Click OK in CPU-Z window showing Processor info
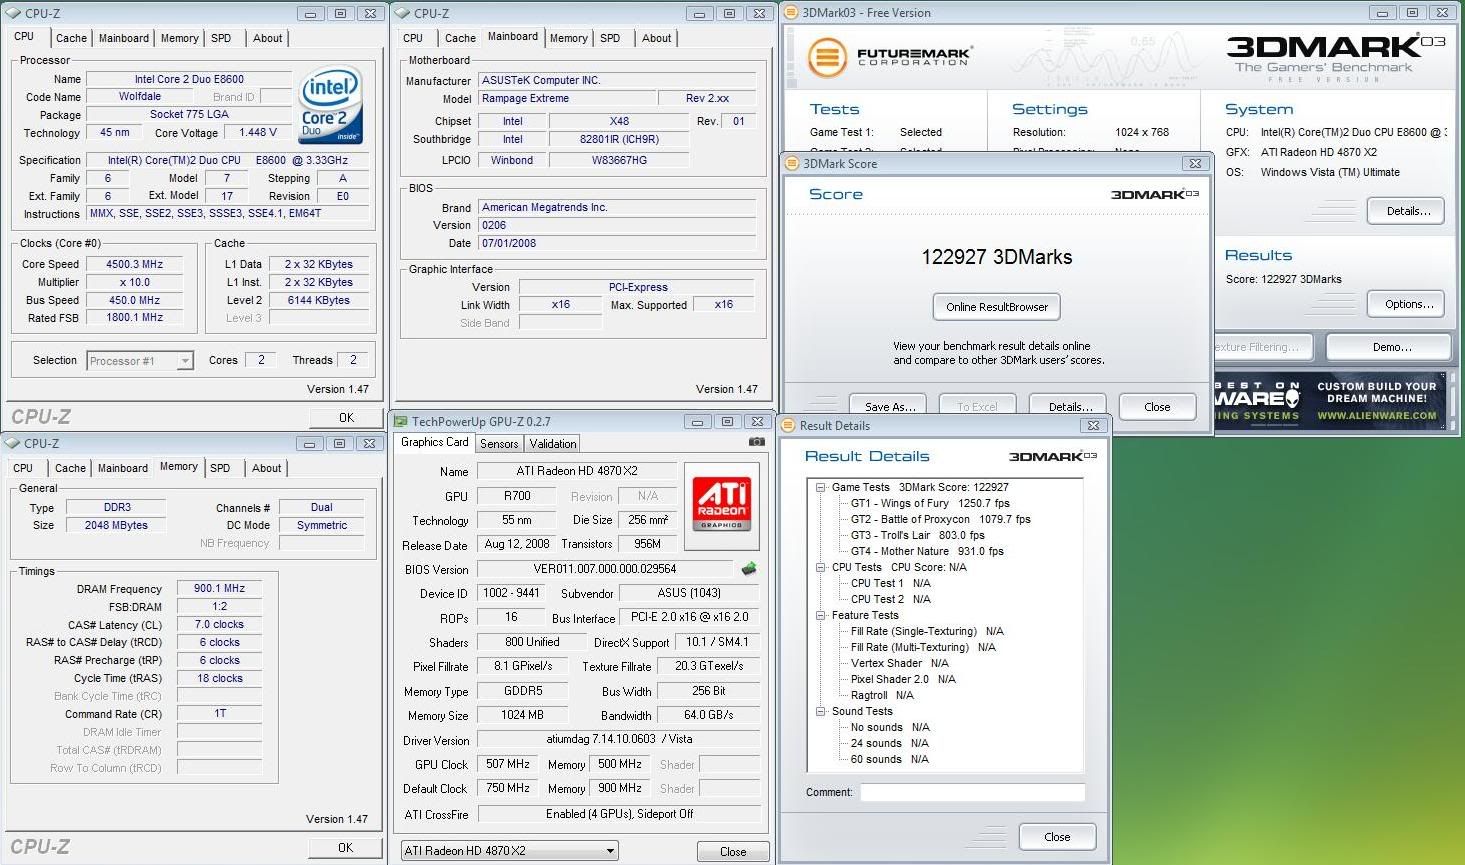The width and height of the screenshot is (1465, 865). [x=346, y=418]
